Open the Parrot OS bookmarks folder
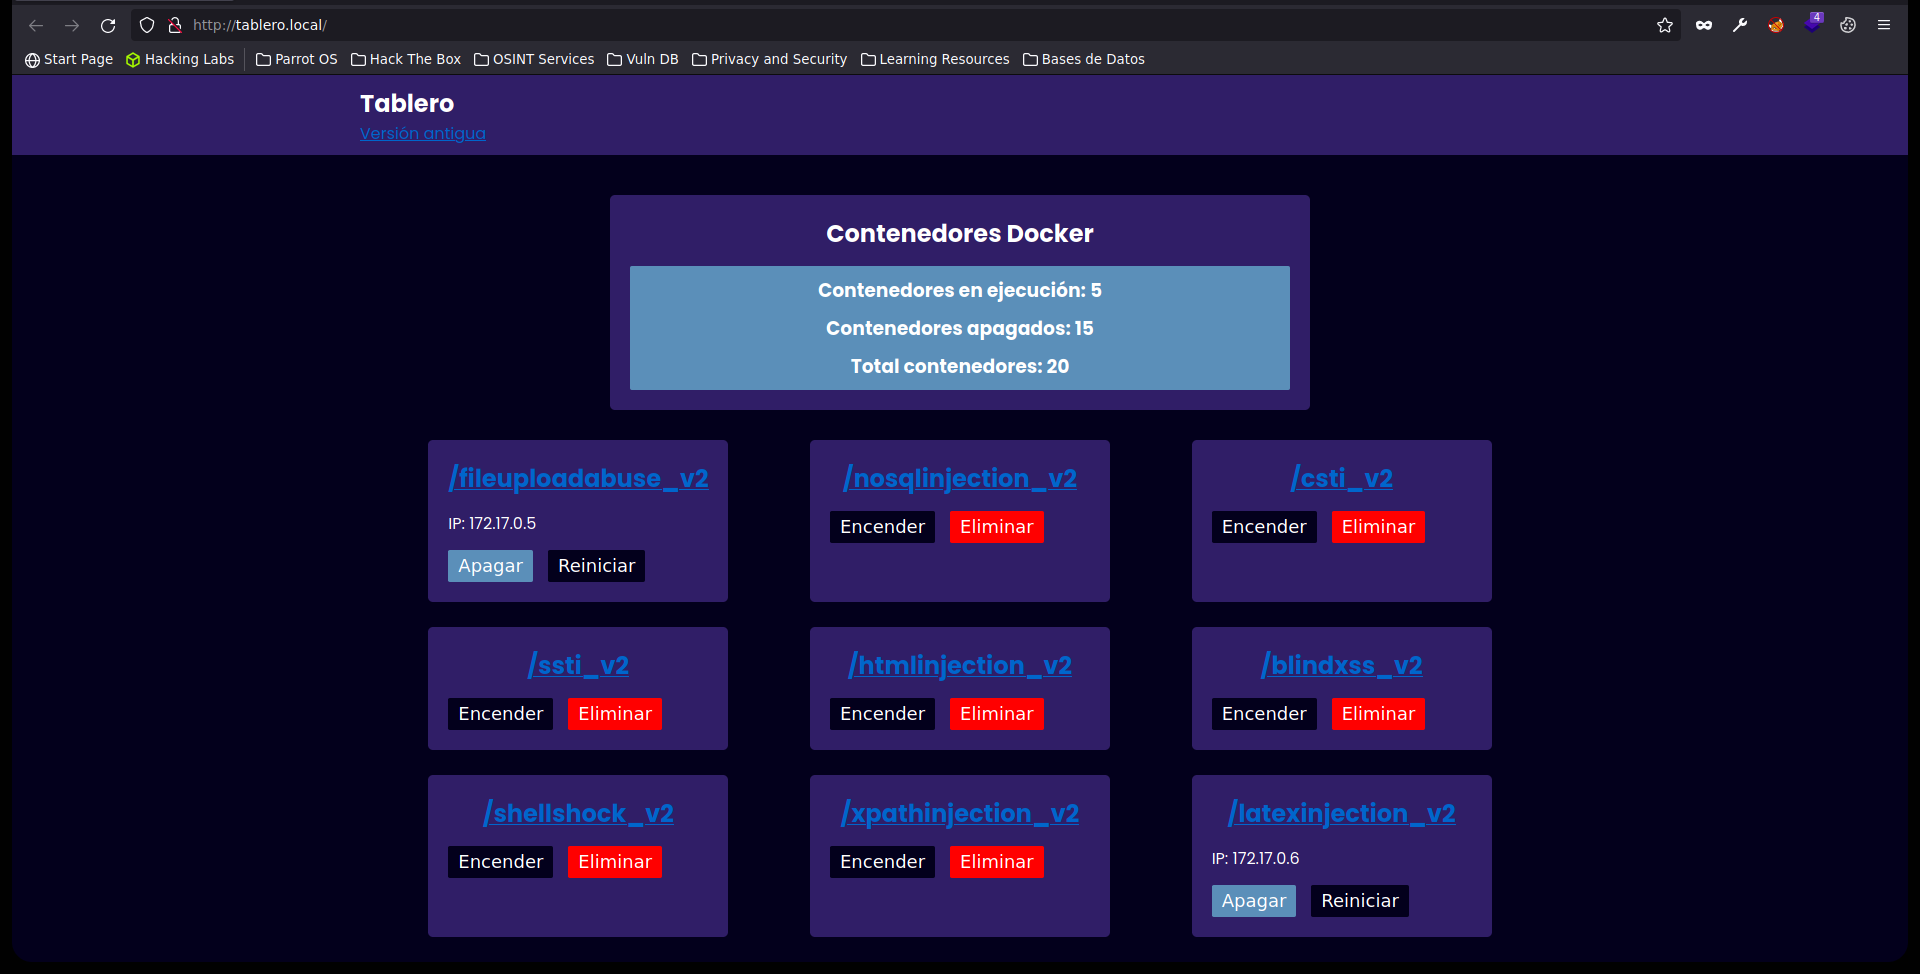The image size is (1920, 974). [296, 59]
